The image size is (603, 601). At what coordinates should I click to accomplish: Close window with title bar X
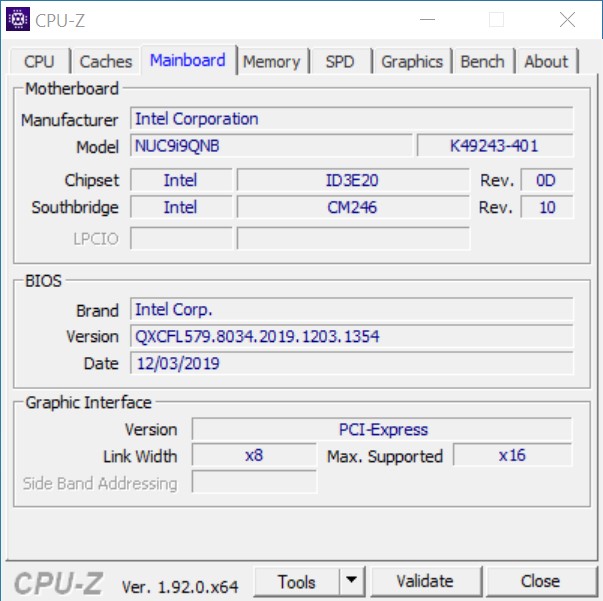coord(567,19)
